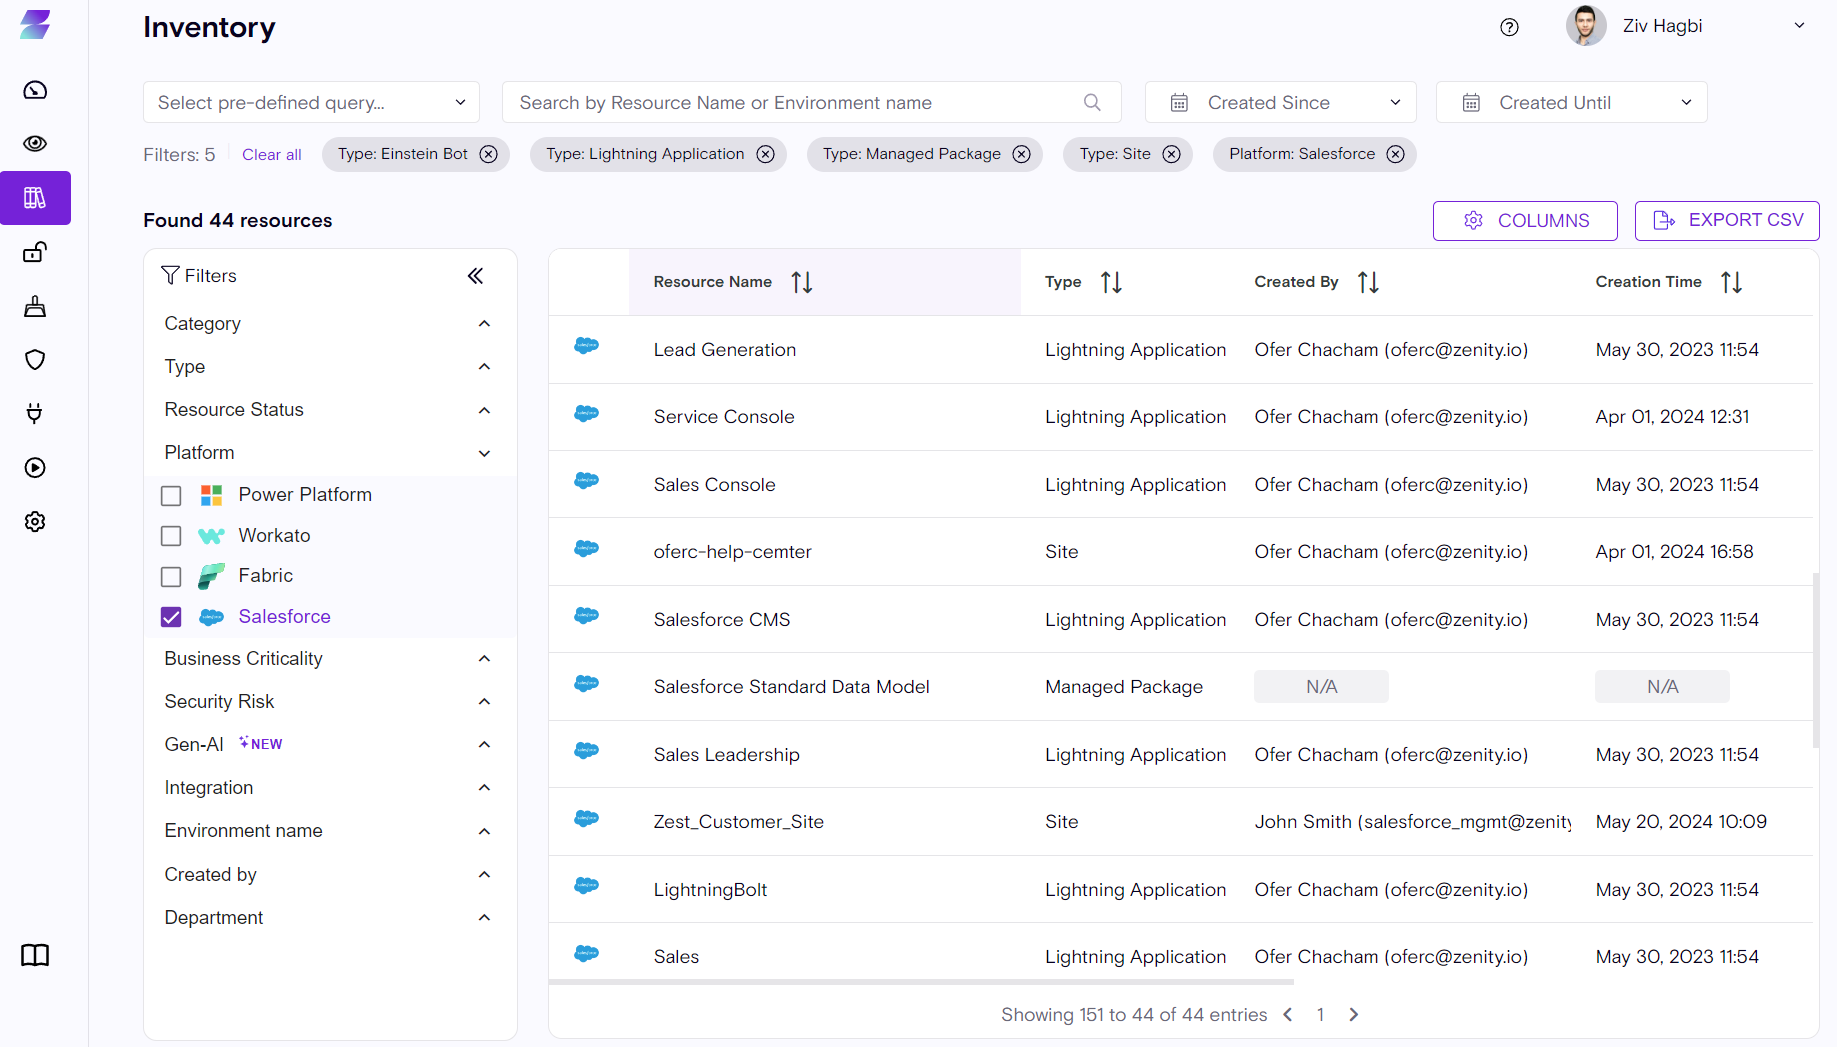Click the help question mark icon
1837x1047 pixels.
(1509, 27)
